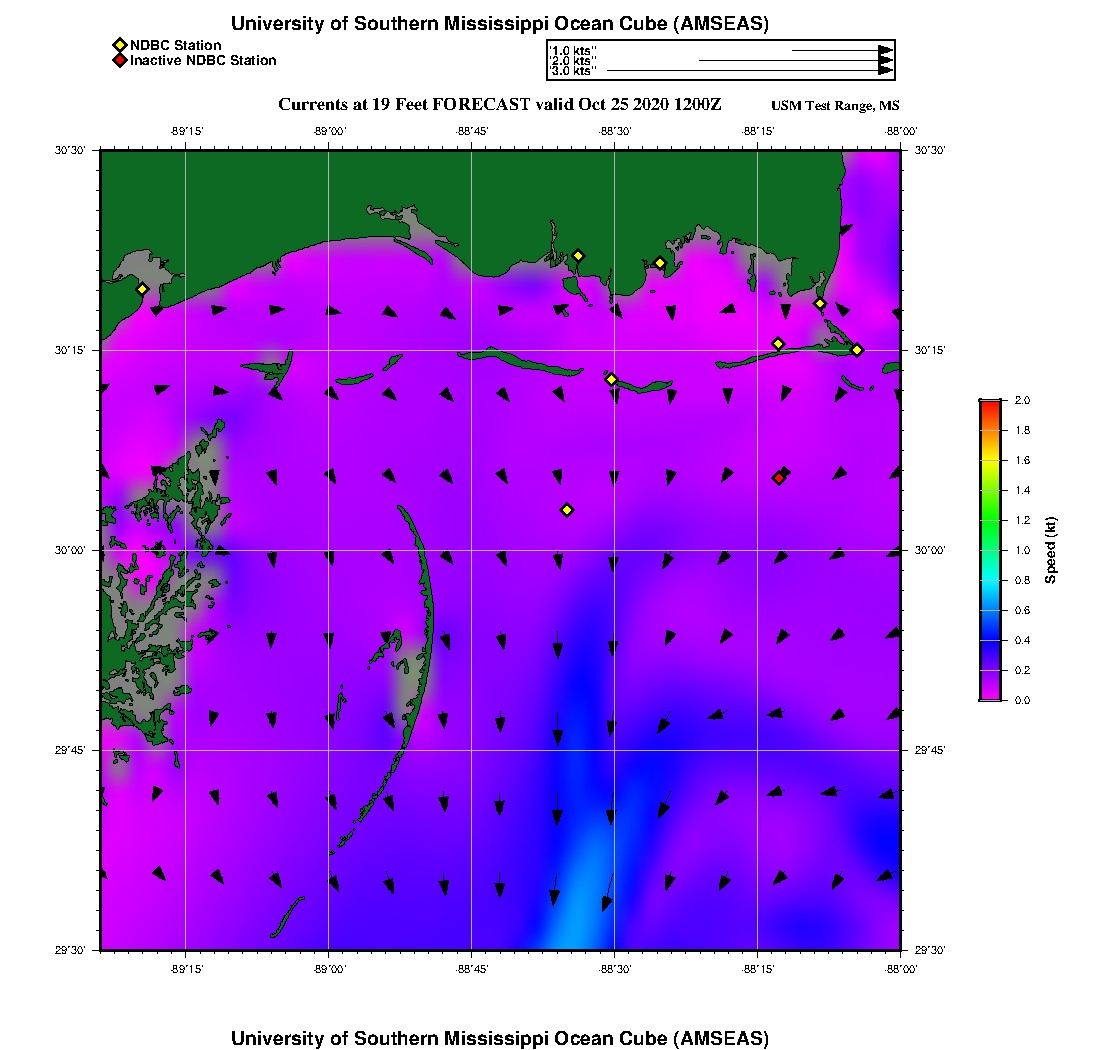
Task: Click the 1.0 tick label on the color bar
Action: click(x=1022, y=550)
